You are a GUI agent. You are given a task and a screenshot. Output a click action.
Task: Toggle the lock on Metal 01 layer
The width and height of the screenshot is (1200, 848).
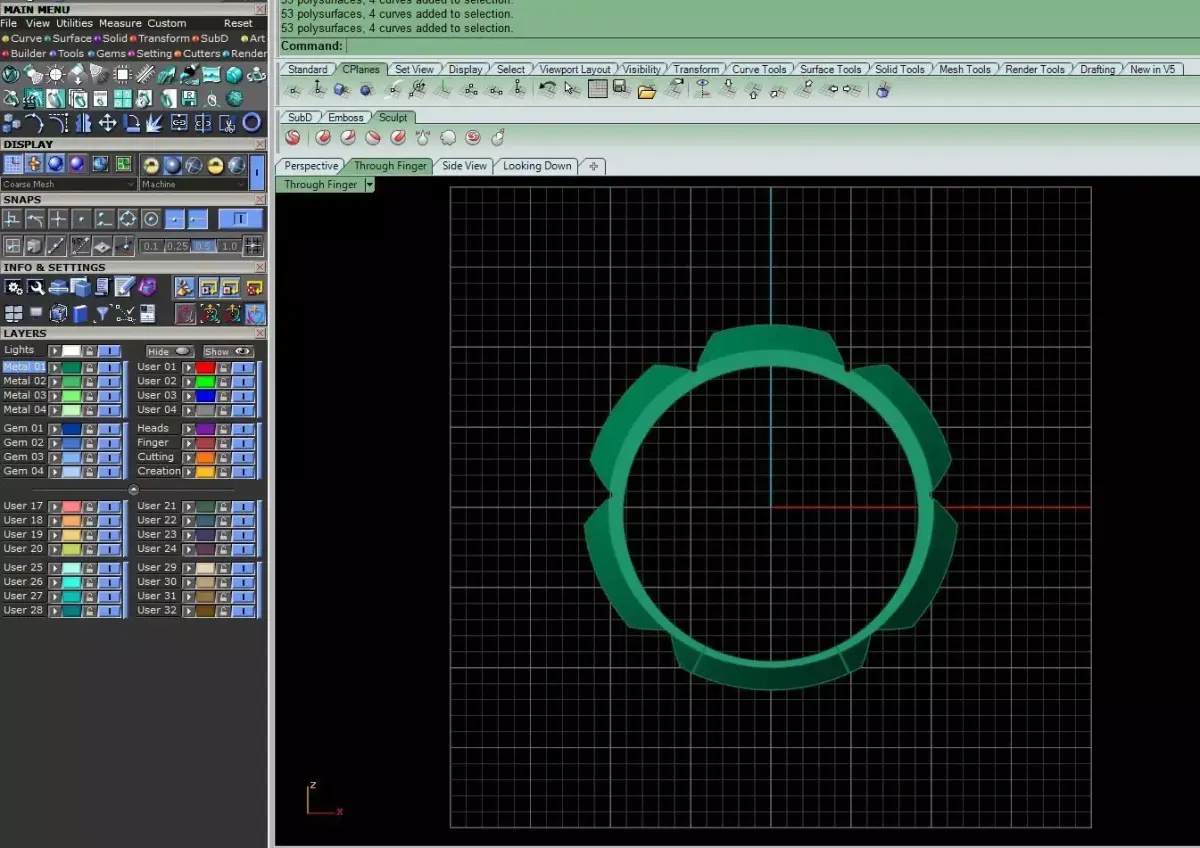[90, 367]
